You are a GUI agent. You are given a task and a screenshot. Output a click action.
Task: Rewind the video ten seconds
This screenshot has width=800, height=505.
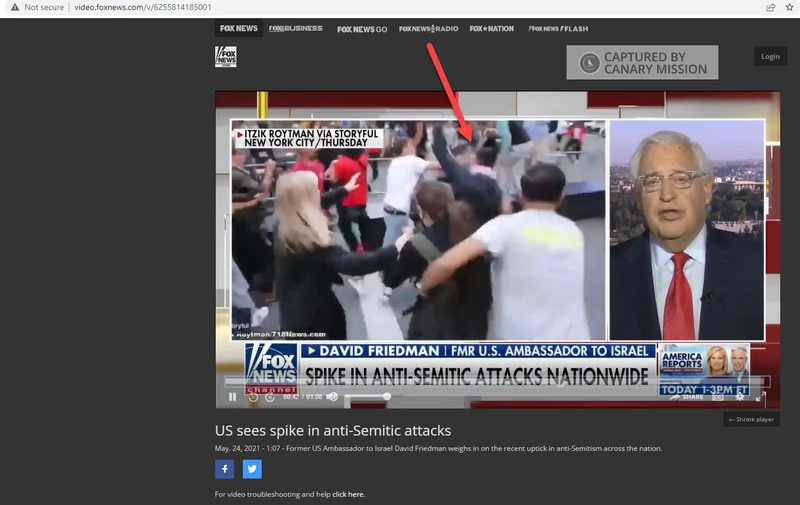click(x=253, y=397)
